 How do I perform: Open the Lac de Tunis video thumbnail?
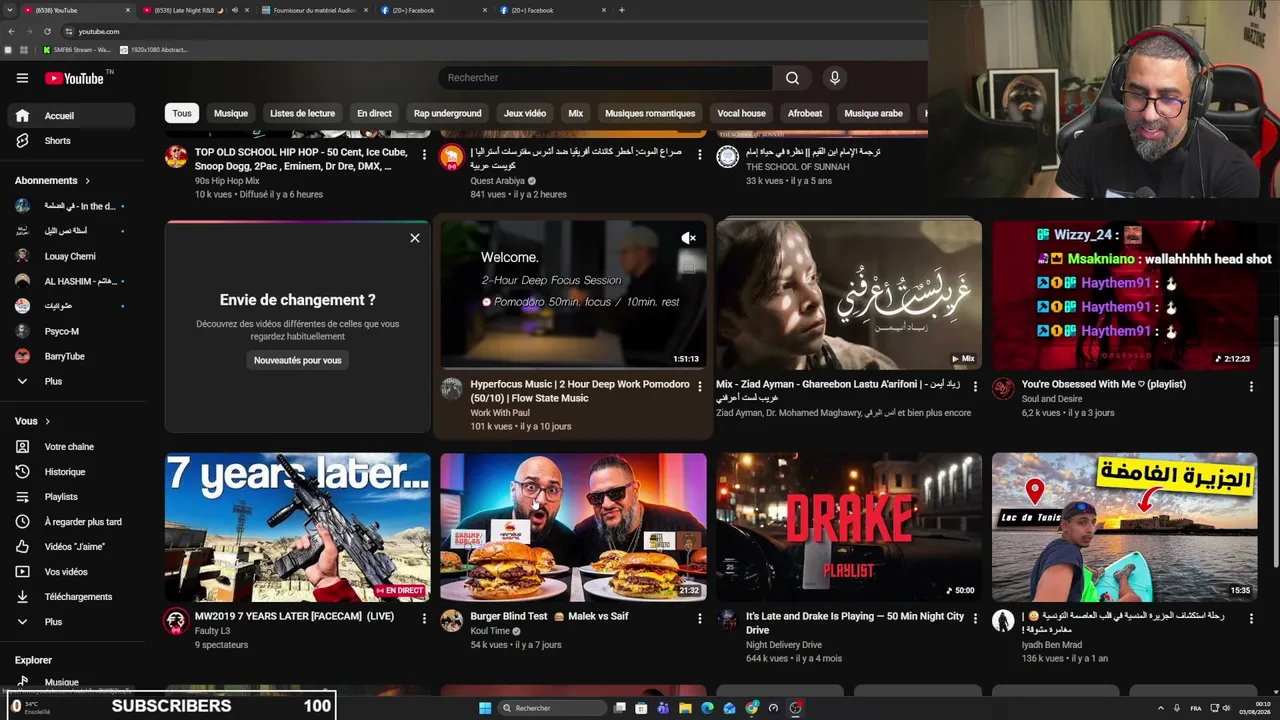click(x=1125, y=527)
